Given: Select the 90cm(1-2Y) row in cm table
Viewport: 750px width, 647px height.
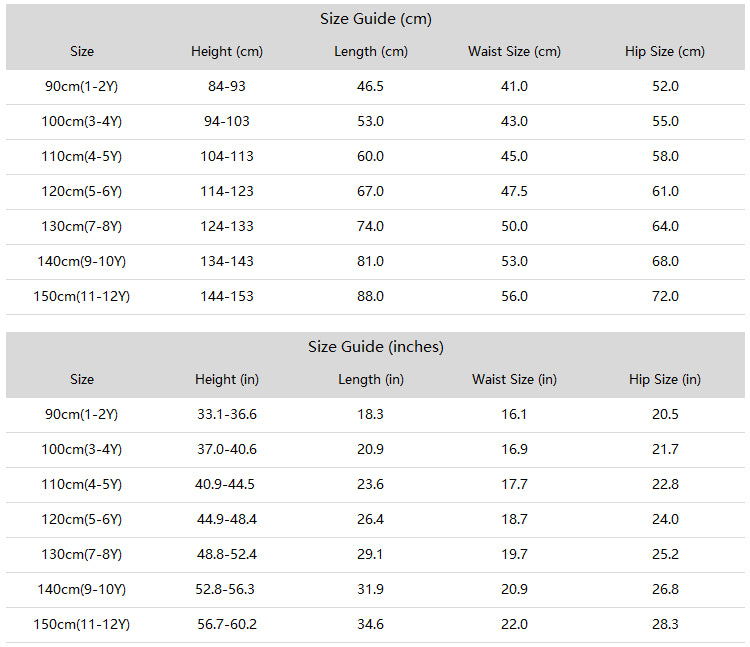Looking at the screenshot, I should click(375, 87).
